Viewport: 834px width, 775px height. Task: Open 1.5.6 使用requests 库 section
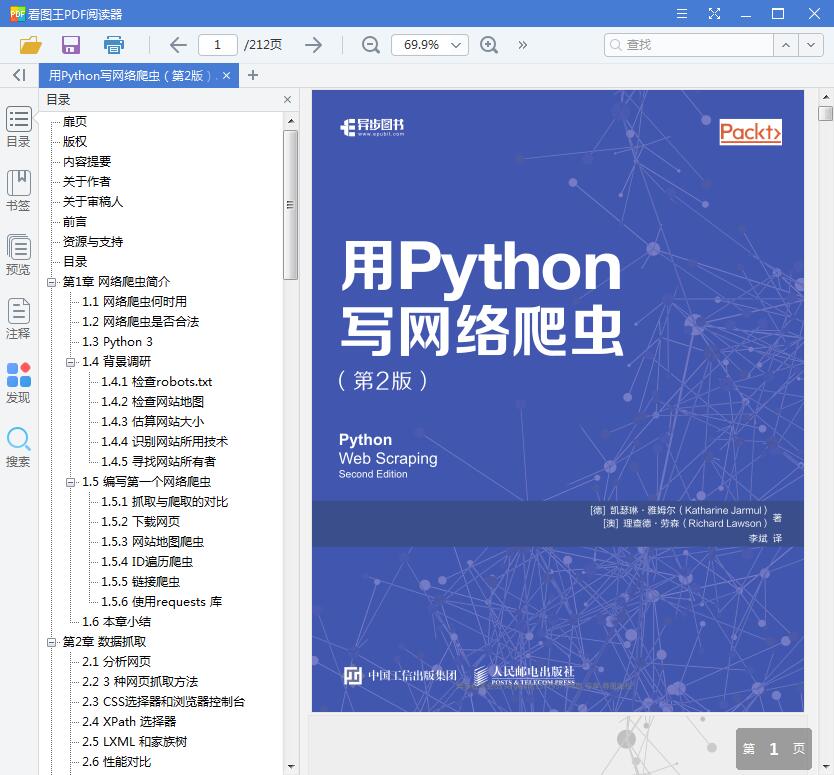click(161, 602)
